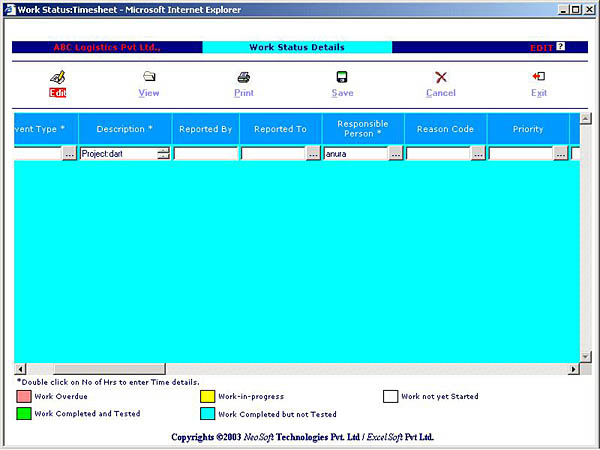600x450 pixels.
Task: Click the Exit door icon
Action: pyautogui.click(x=539, y=77)
